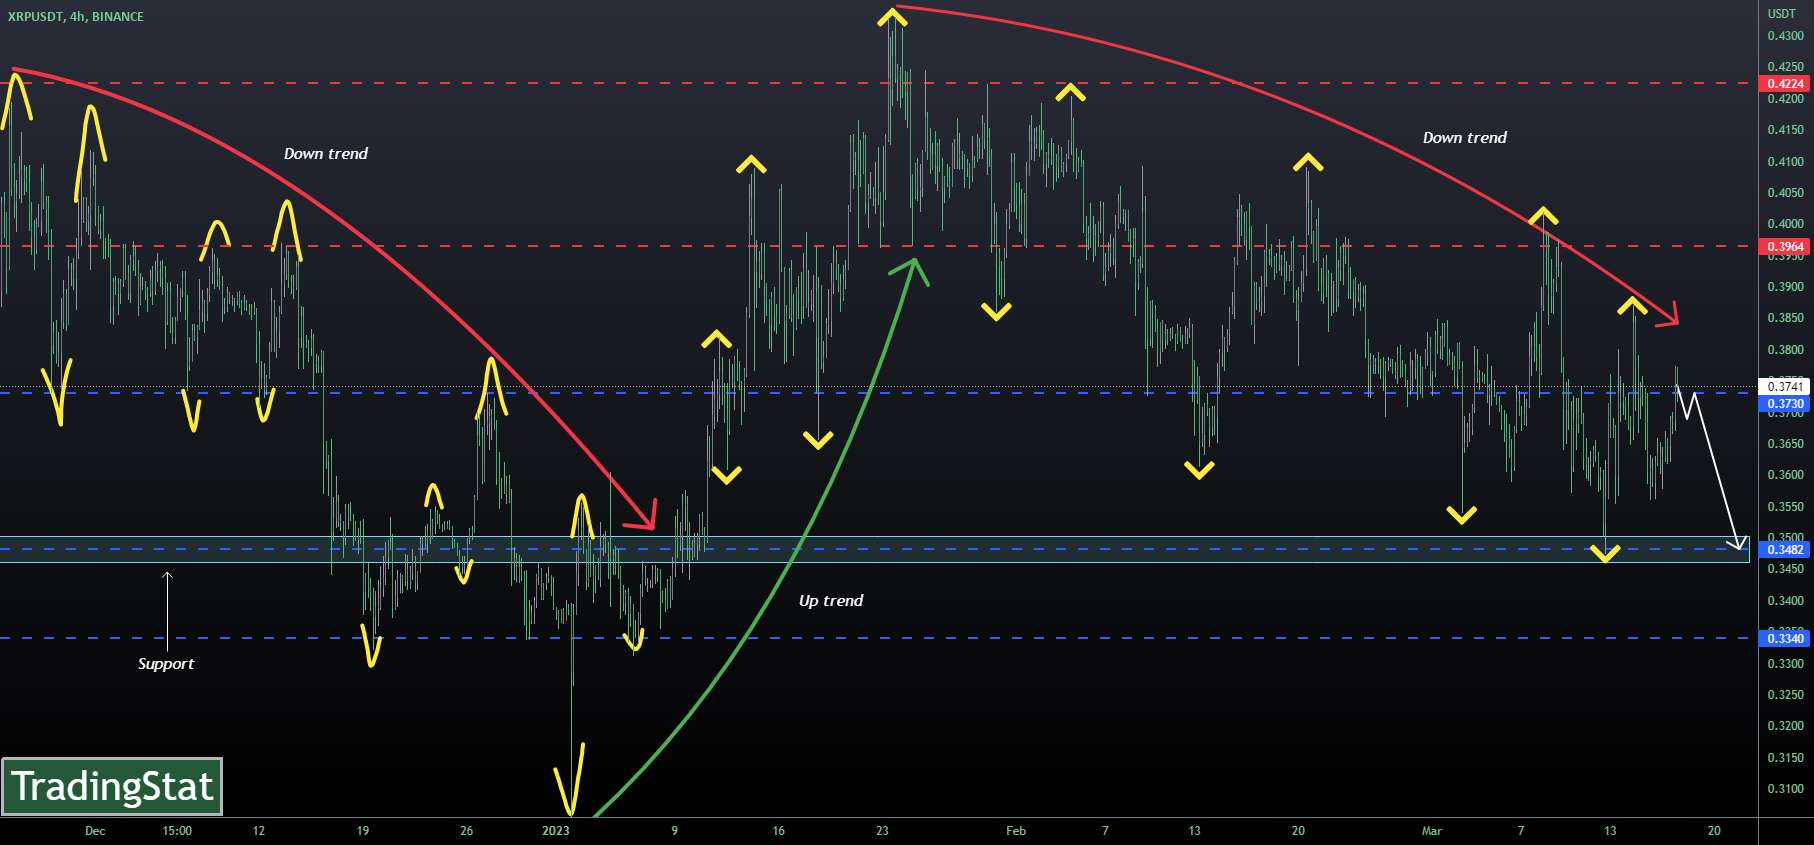Select the blue 0.3482 price level label
Screen dimensions: 1814x845
[1785, 550]
